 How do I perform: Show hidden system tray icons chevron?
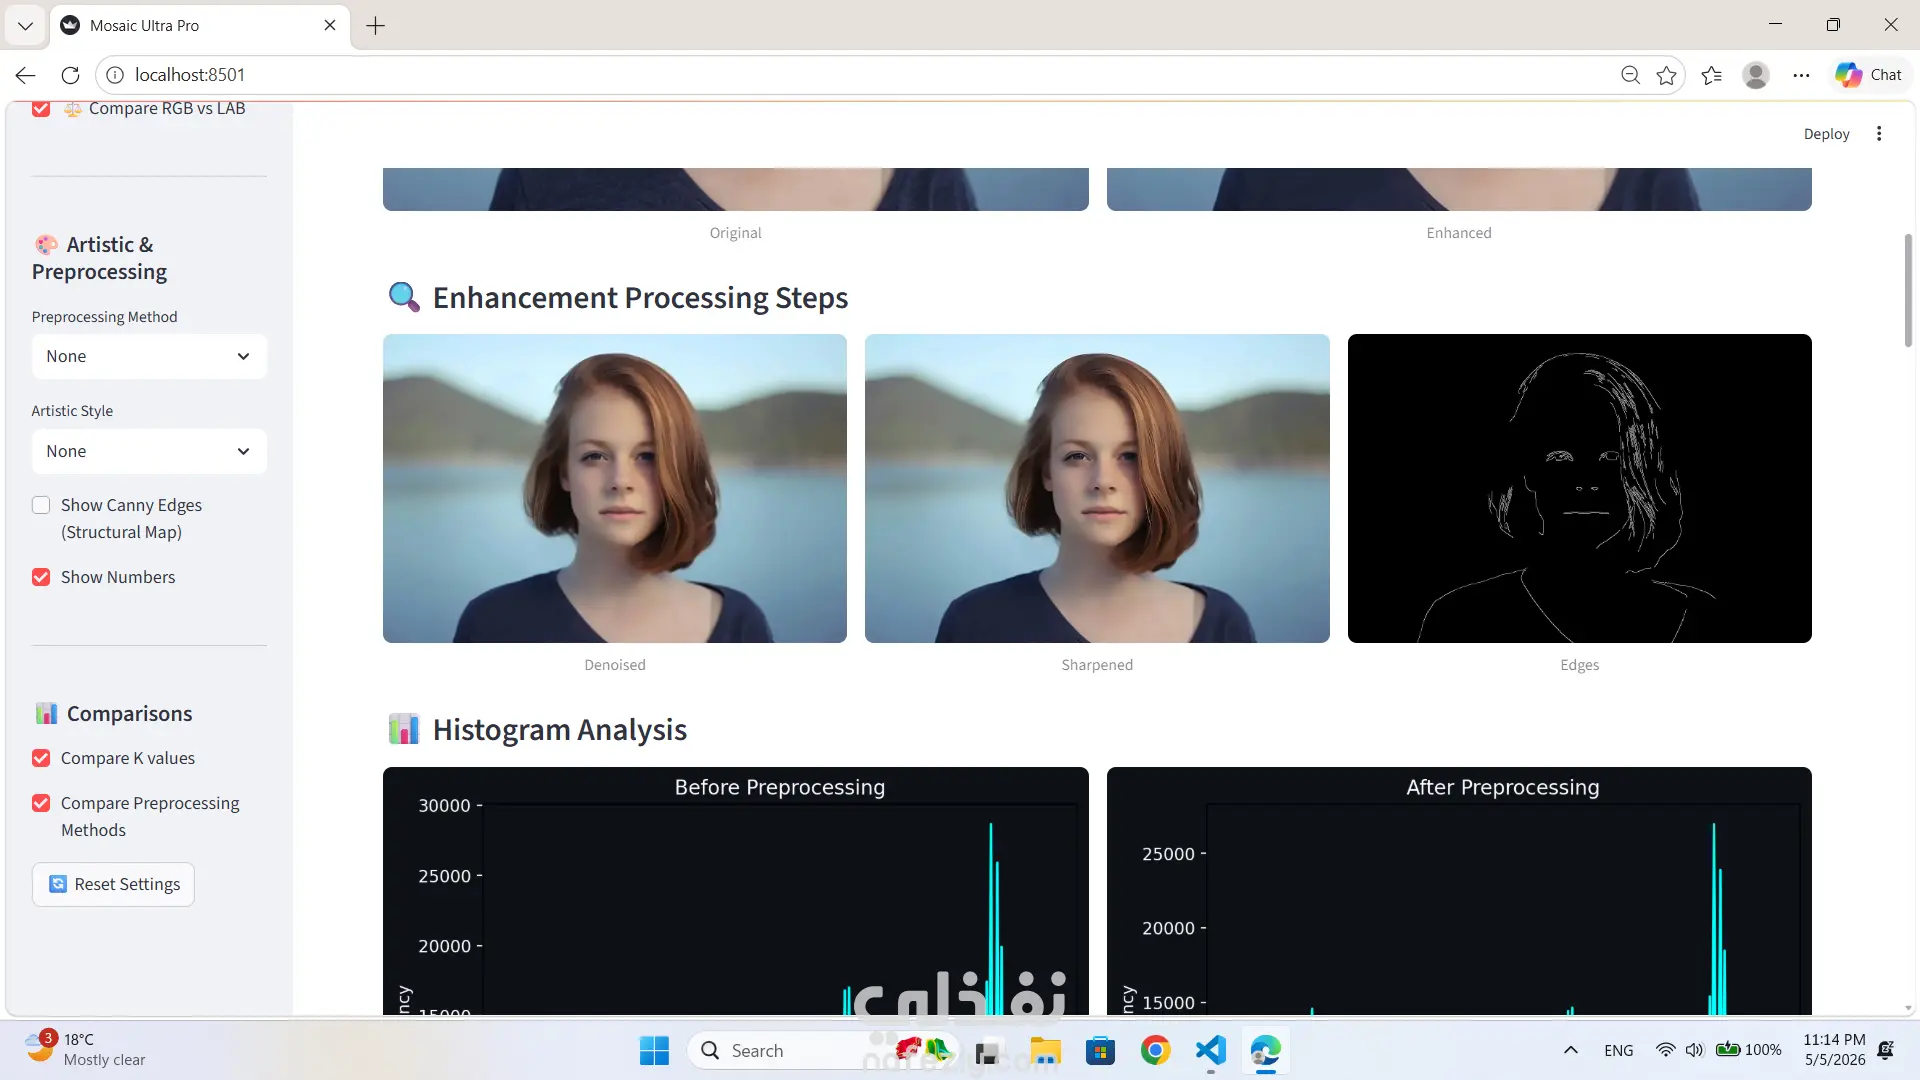[1570, 1050]
